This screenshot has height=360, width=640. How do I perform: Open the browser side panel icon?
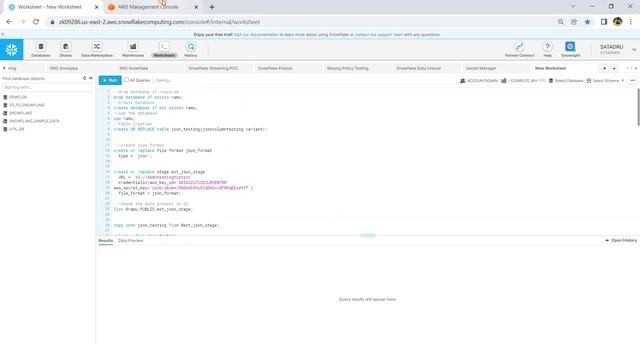coord(604,22)
